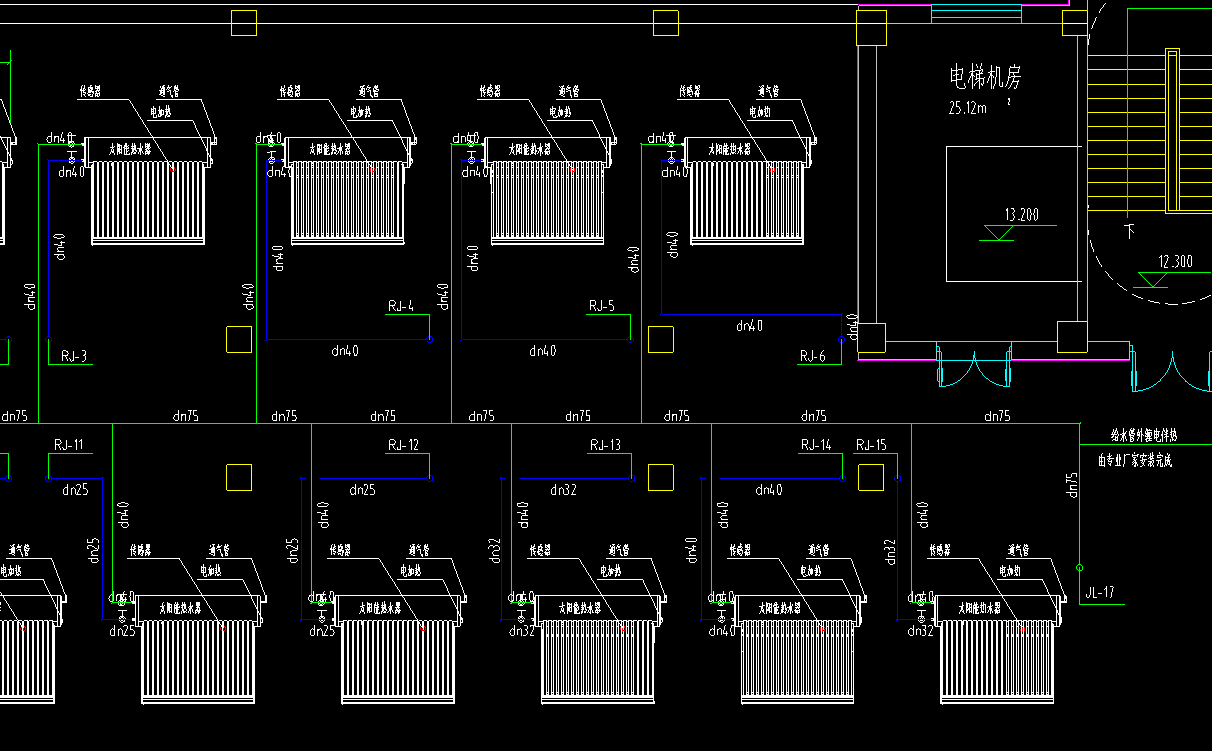Screen dimensions: 1212x751
Task: Click the 下 stair direction label
Action: 1129,232
